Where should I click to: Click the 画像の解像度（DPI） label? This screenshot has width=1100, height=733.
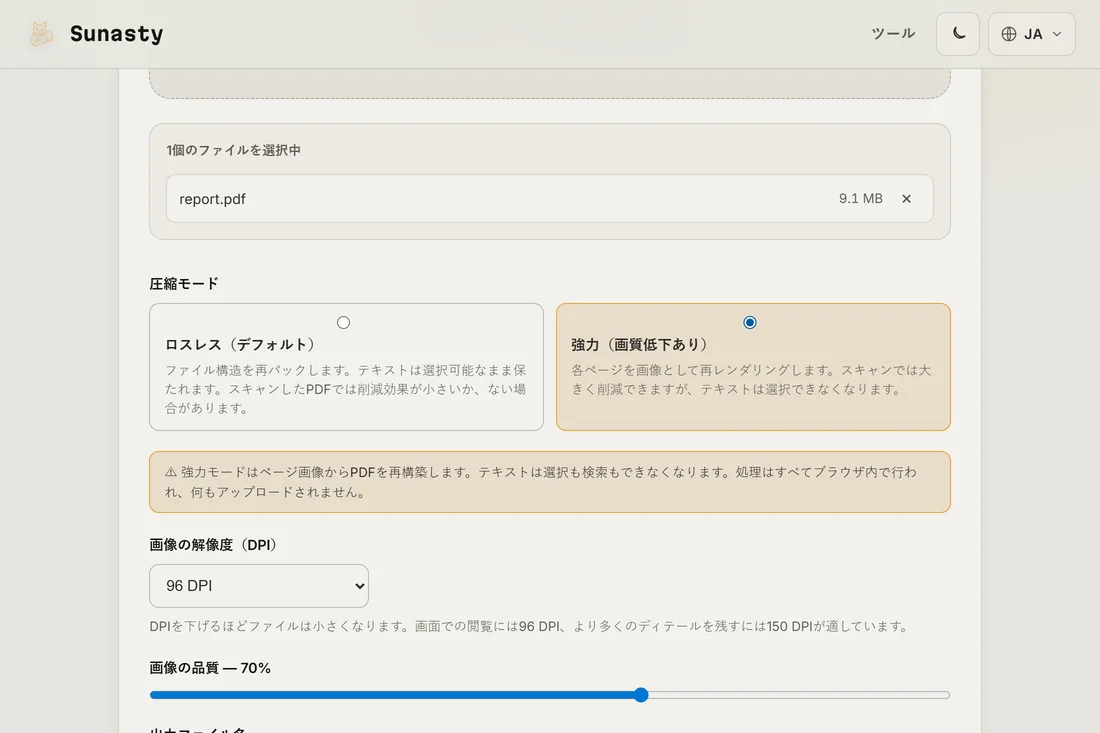pyautogui.click(x=215, y=545)
